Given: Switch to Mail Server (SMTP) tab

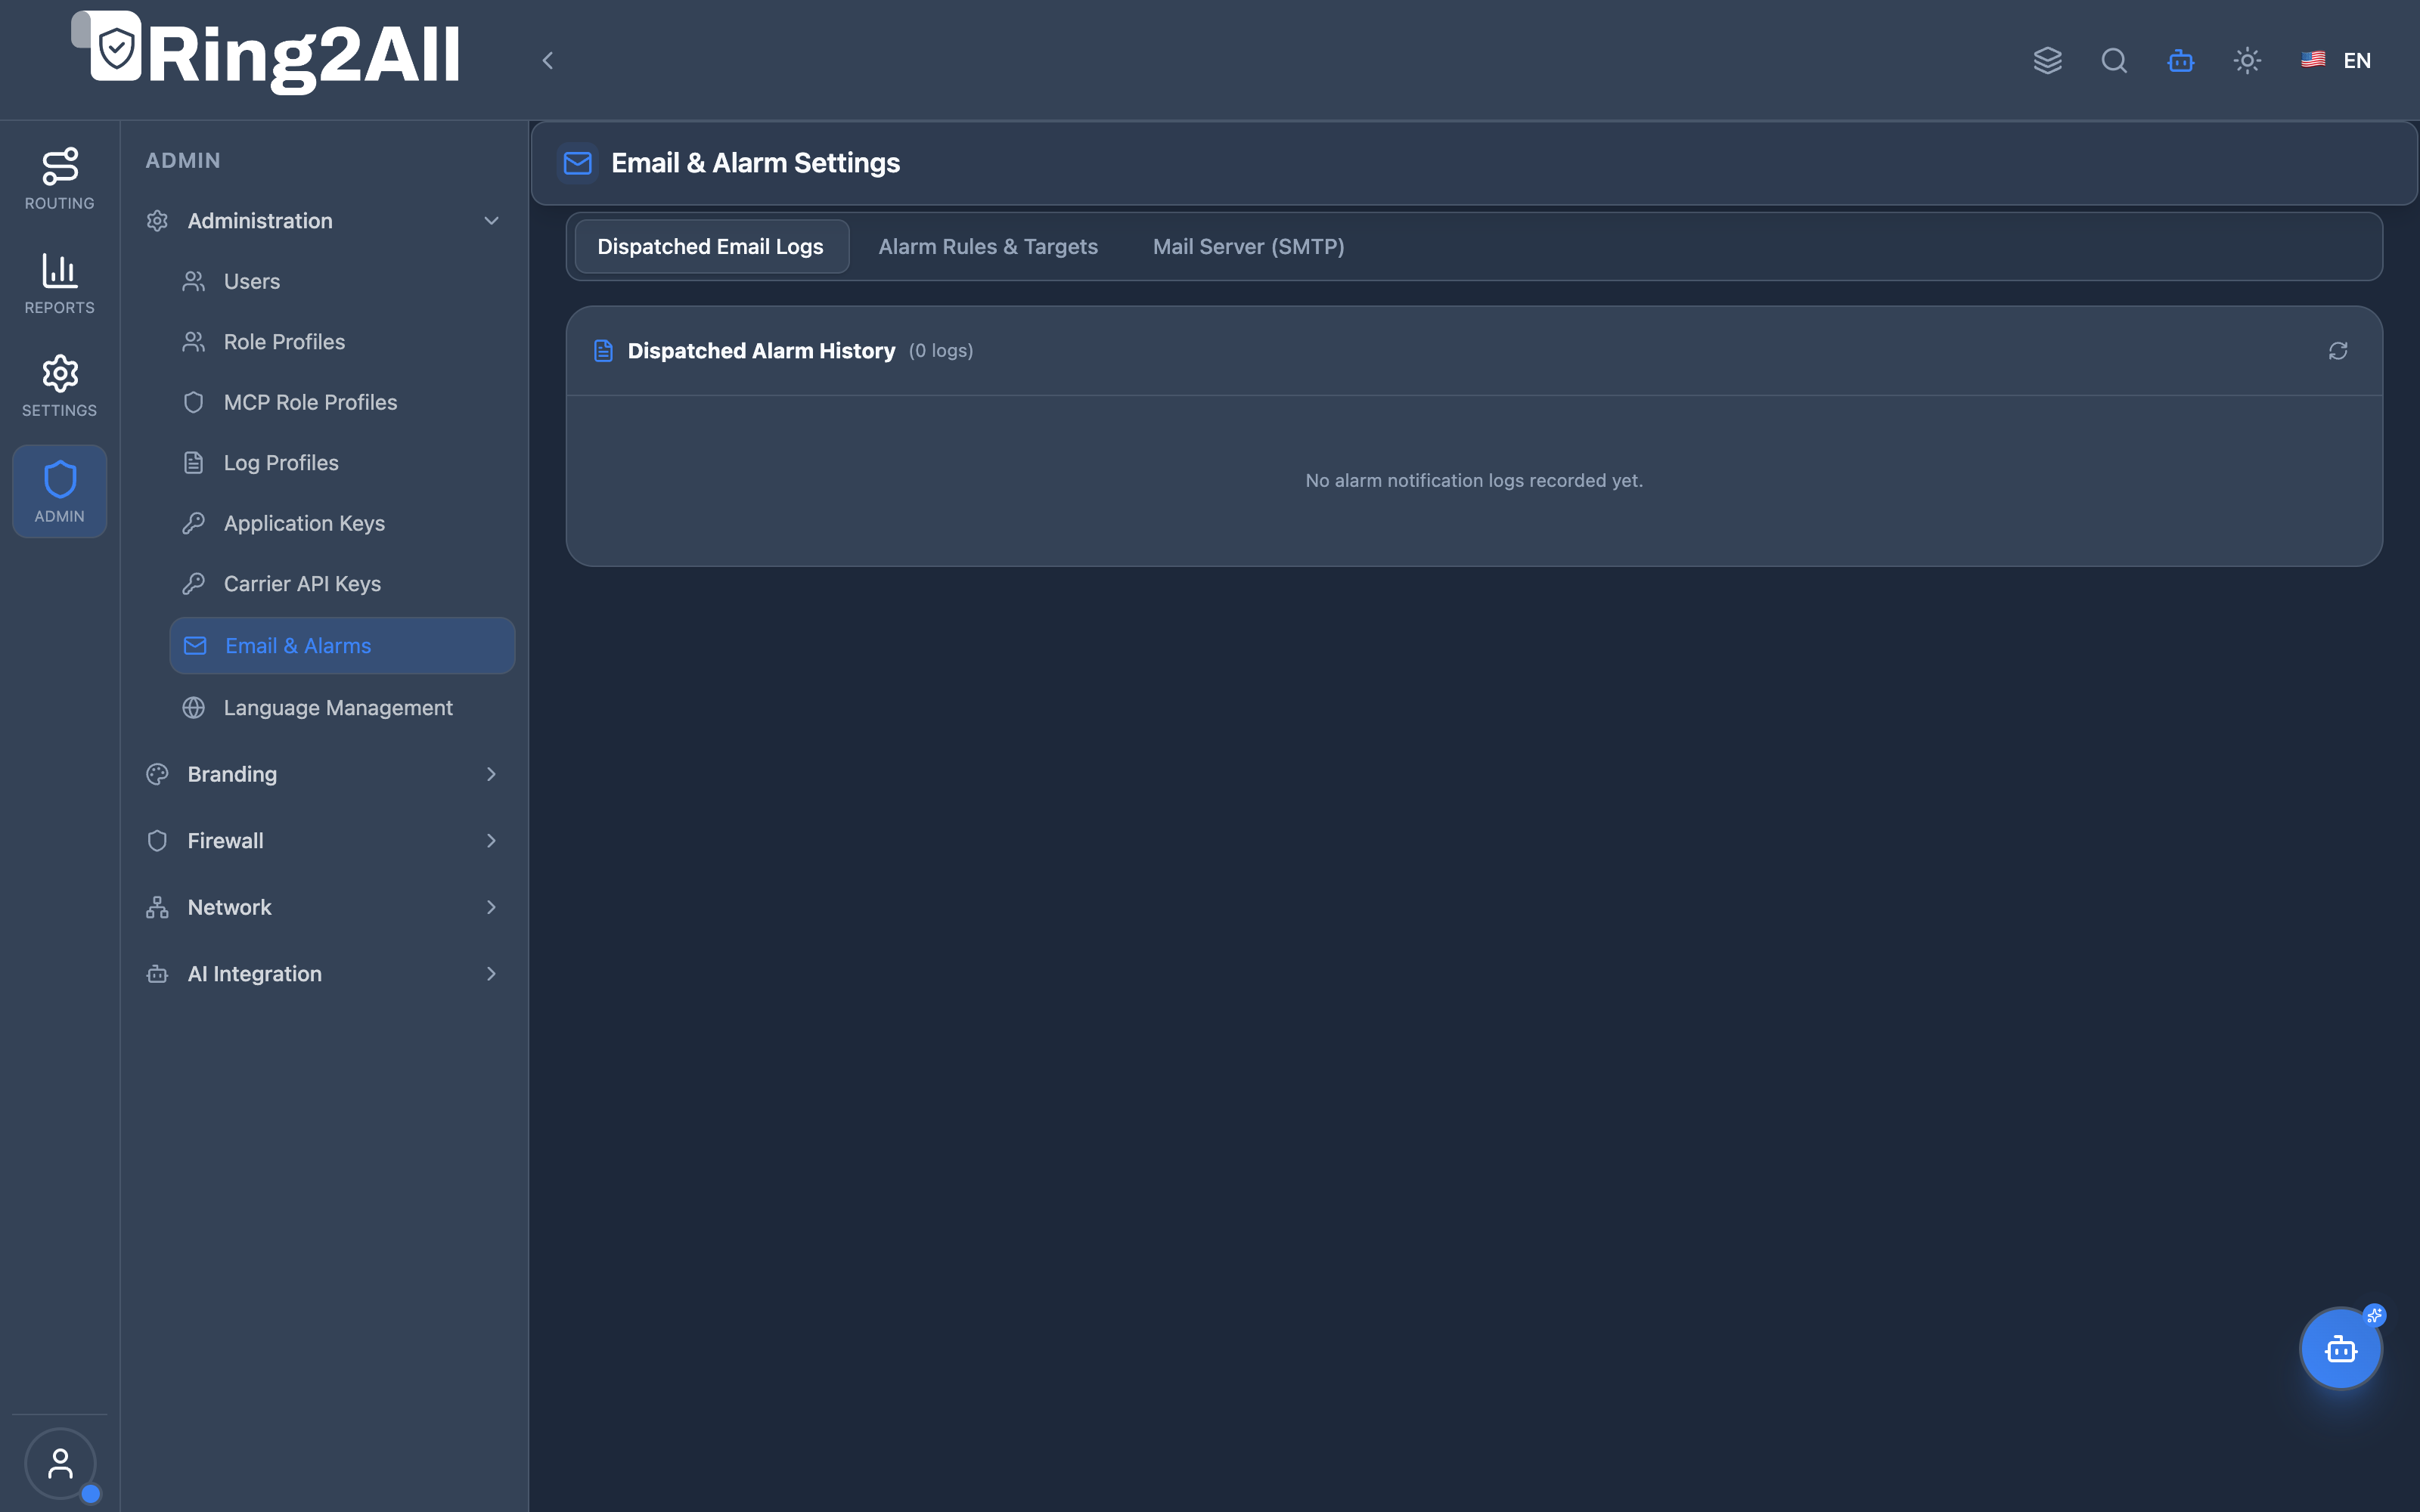Looking at the screenshot, I should tap(1248, 246).
